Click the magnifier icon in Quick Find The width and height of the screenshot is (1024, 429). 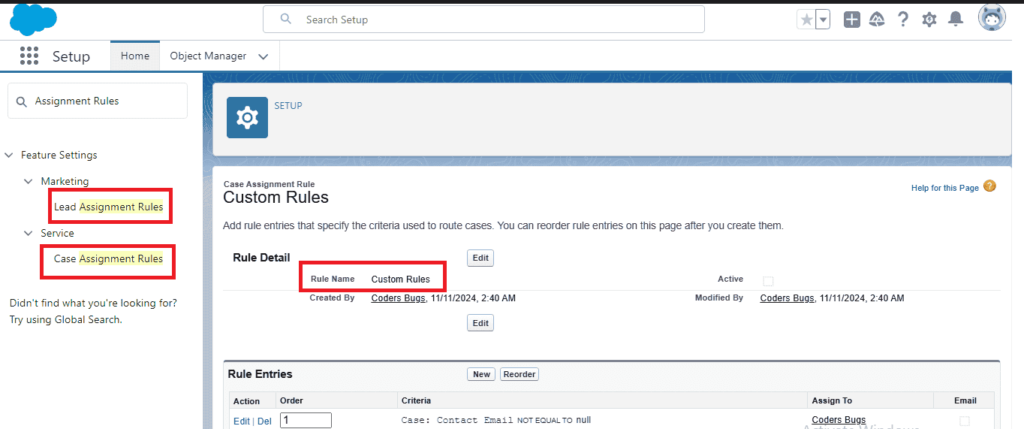[21, 101]
